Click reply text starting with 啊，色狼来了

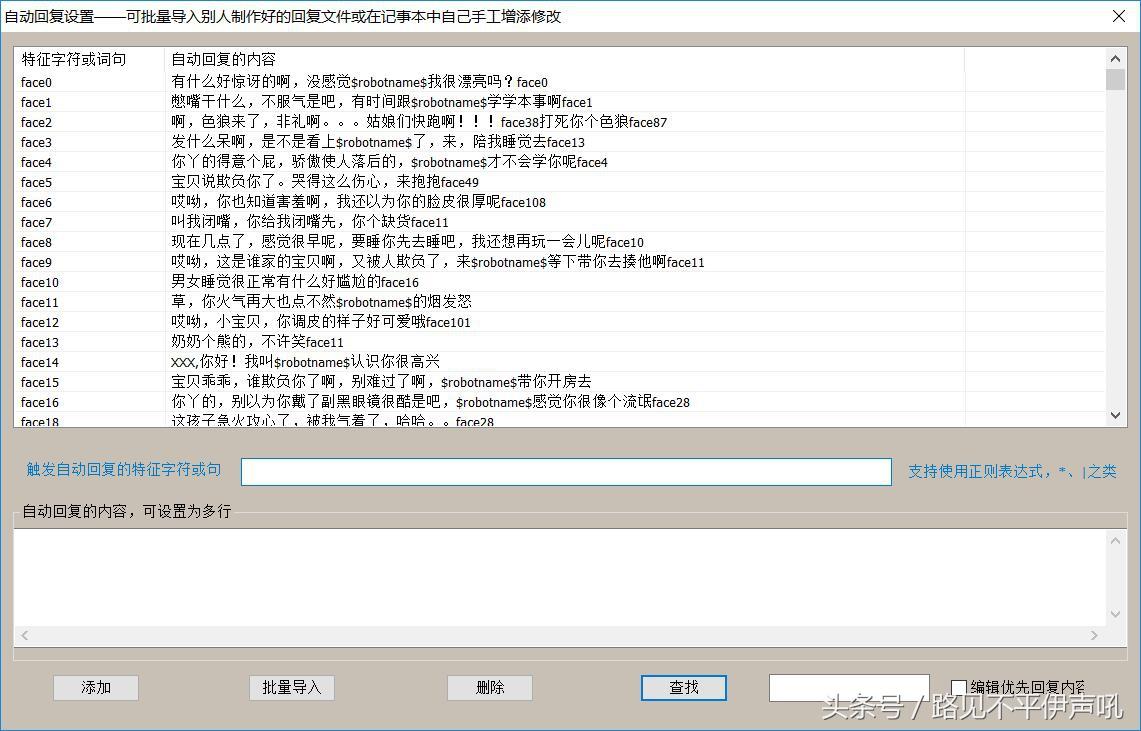pos(419,122)
